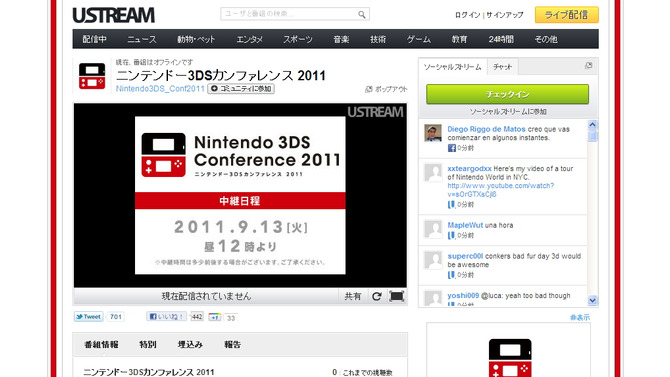Click Diego Riggo de Matos avatar

click(433, 133)
